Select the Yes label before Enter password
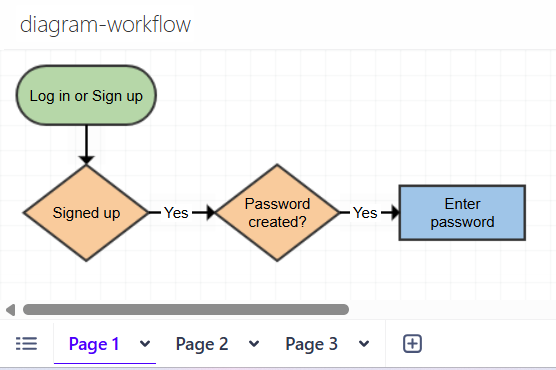The width and height of the screenshot is (556, 370). 365,213
